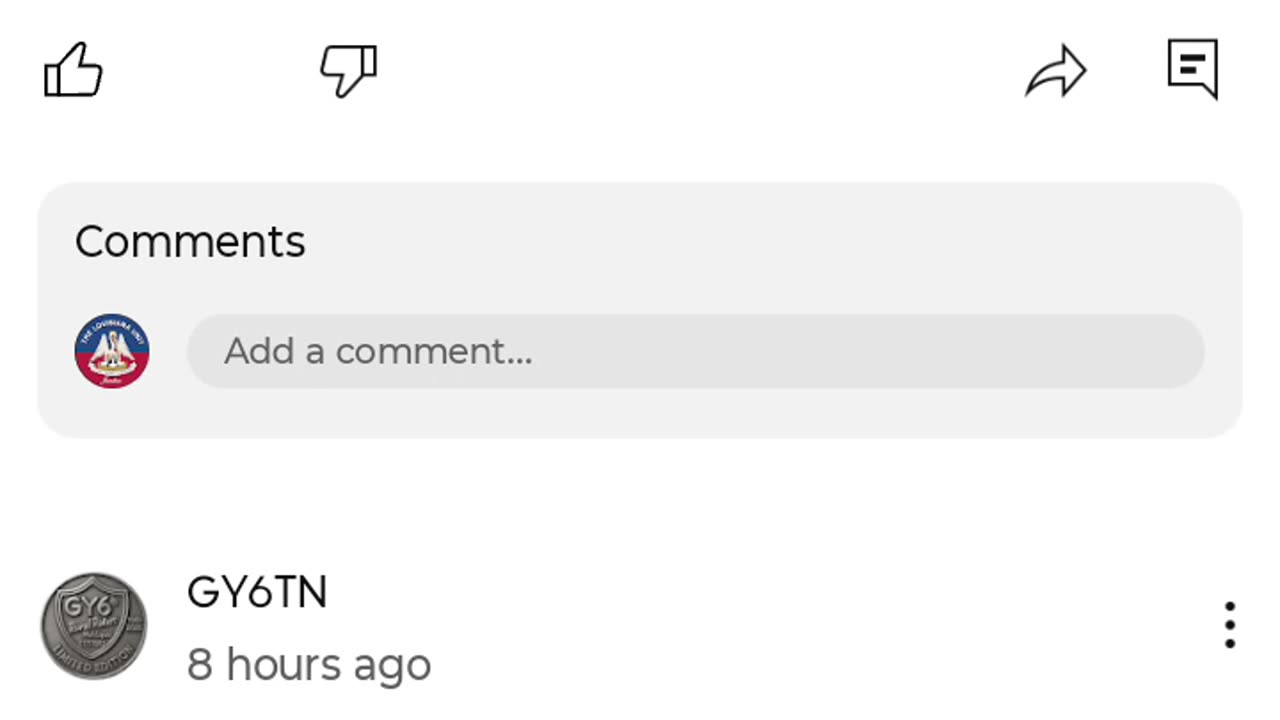Expand the three-dot comment menu
1280x720 pixels.
point(1229,625)
